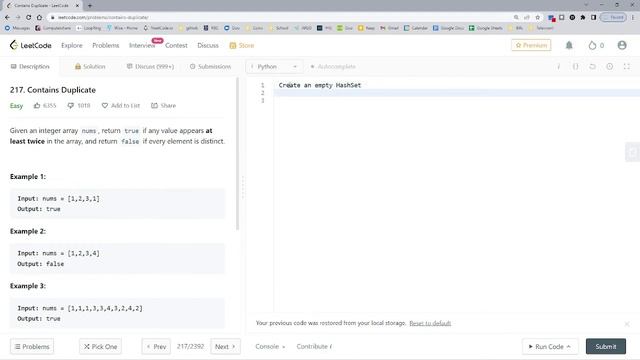The width and height of the screenshot is (640, 360).
Task: Open the Chrome three-dot menu
Action: coord(633,17)
